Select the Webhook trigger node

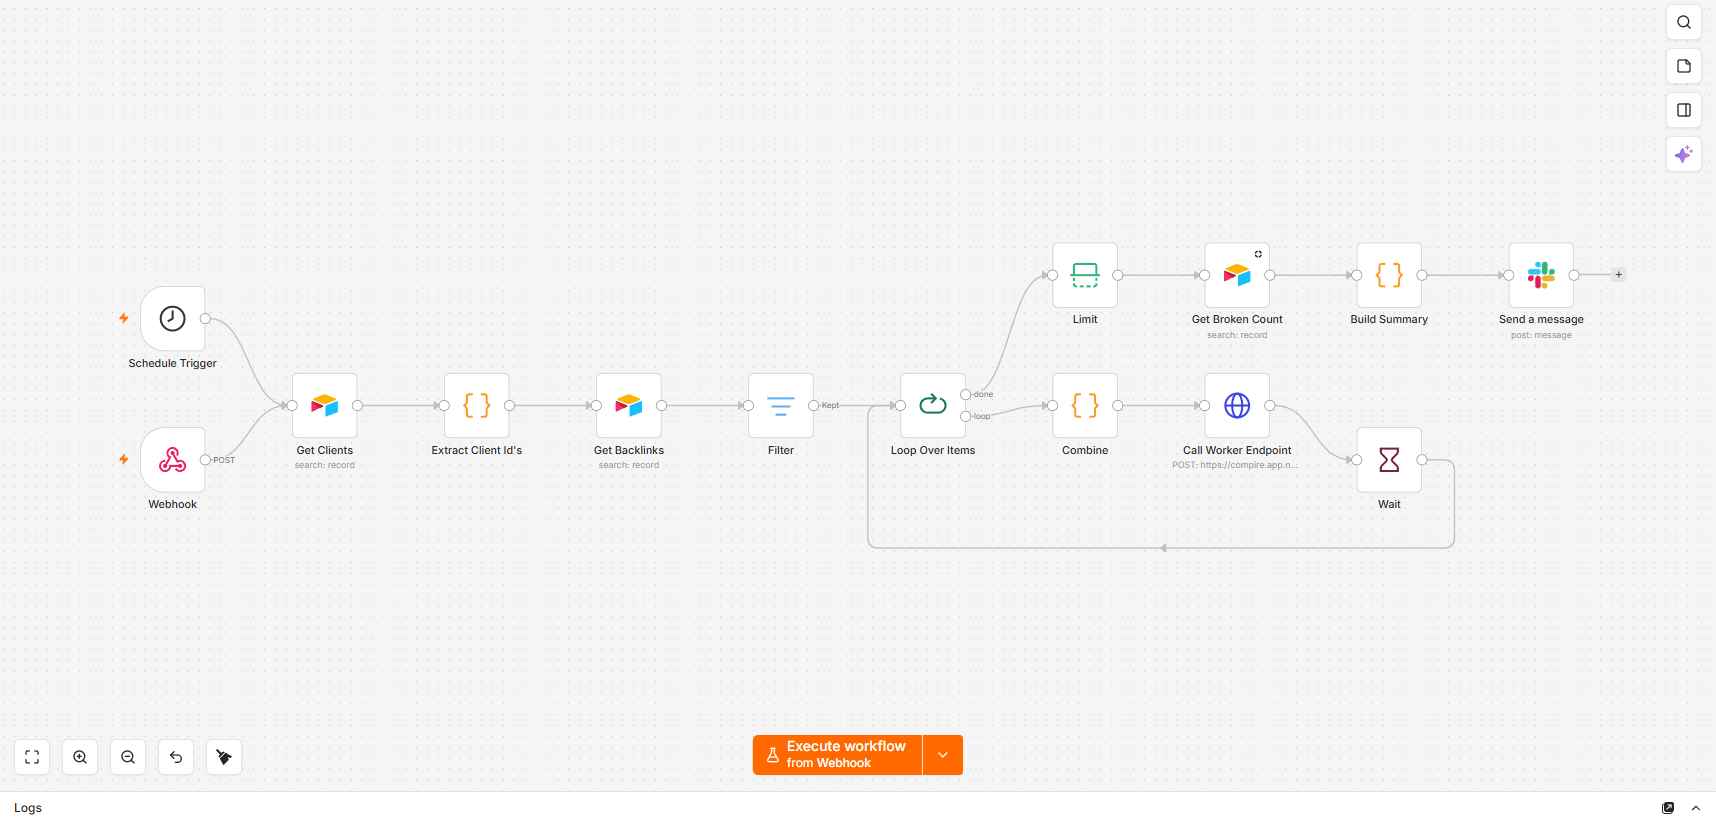(173, 460)
